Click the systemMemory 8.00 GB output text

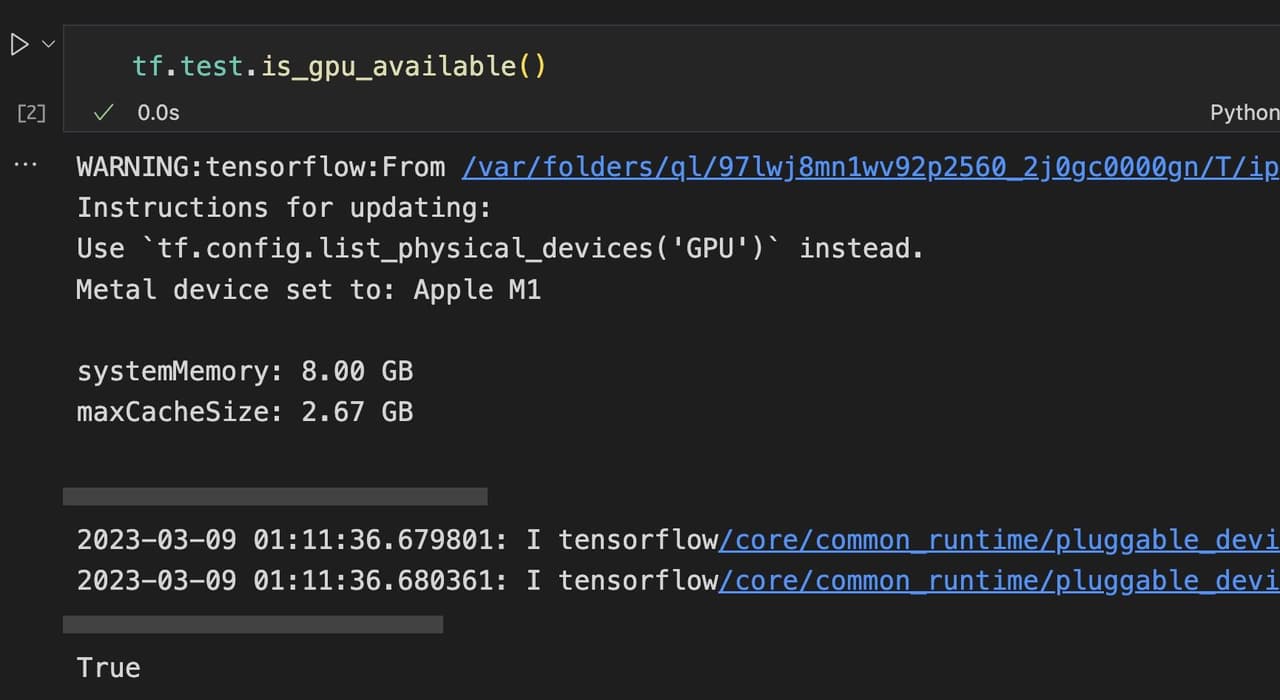(244, 370)
